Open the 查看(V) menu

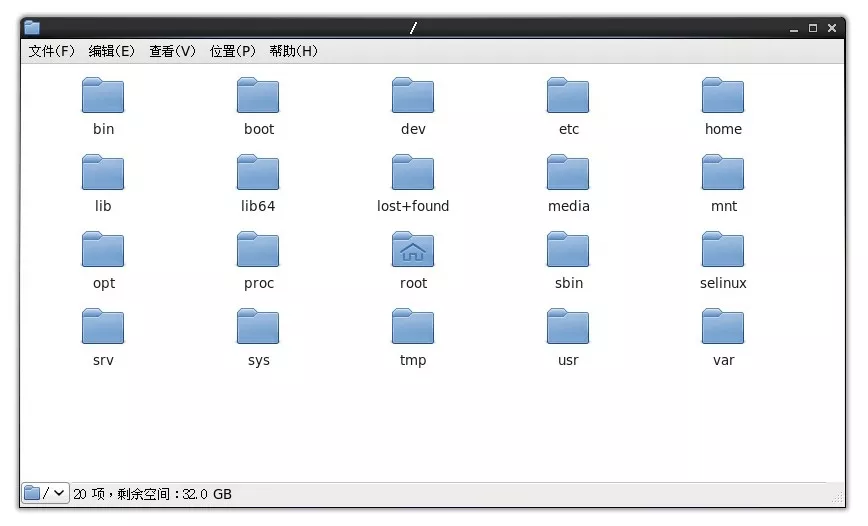(173, 51)
